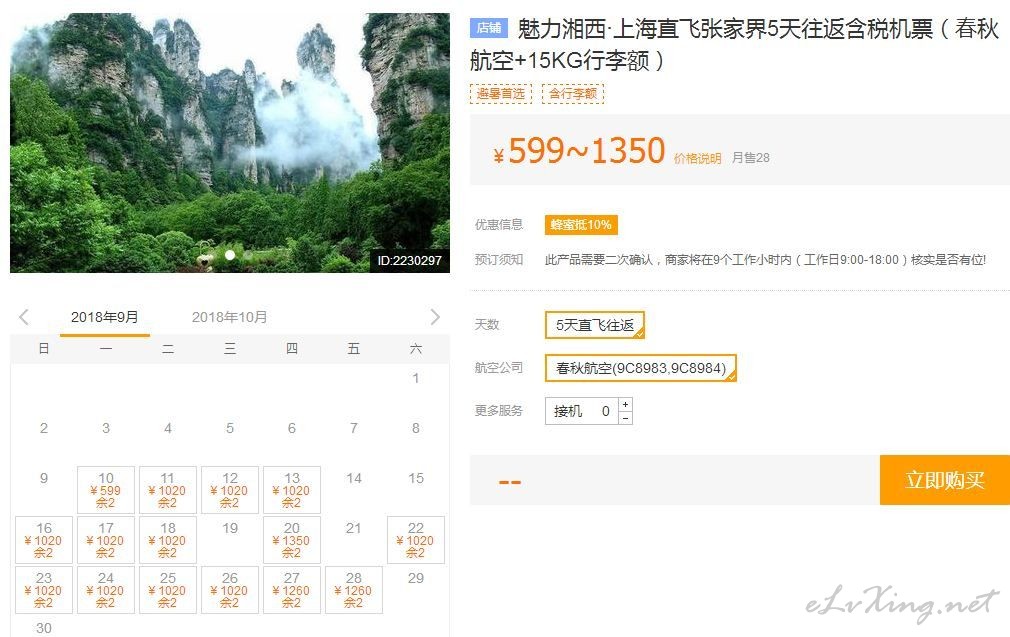Pick September 26 priced ¥1020
The image size is (1010, 637).
[230, 590]
